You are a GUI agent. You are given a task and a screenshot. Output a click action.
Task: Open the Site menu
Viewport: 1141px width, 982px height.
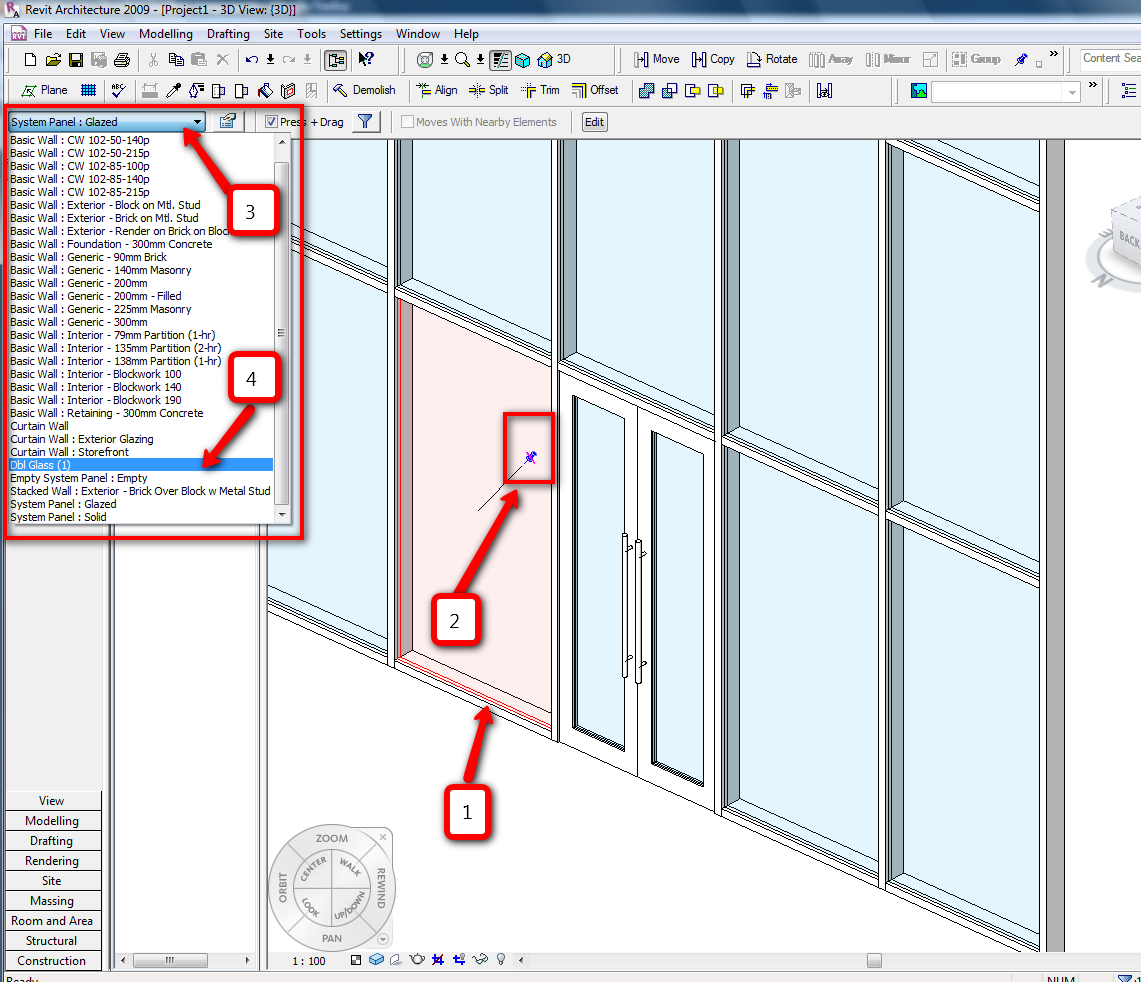coord(274,33)
